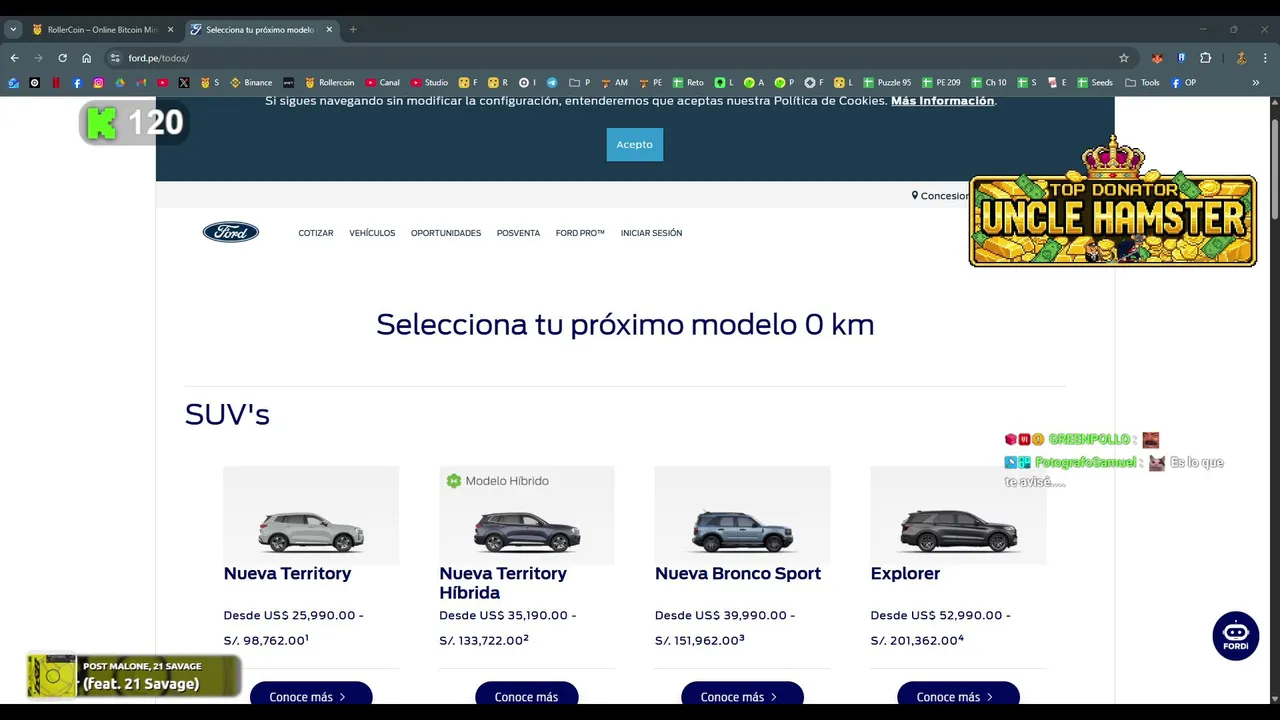This screenshot has height=720, width=1280.
Task: Open the FORD PRO™ menu item
Action: (x=580, y=233)
